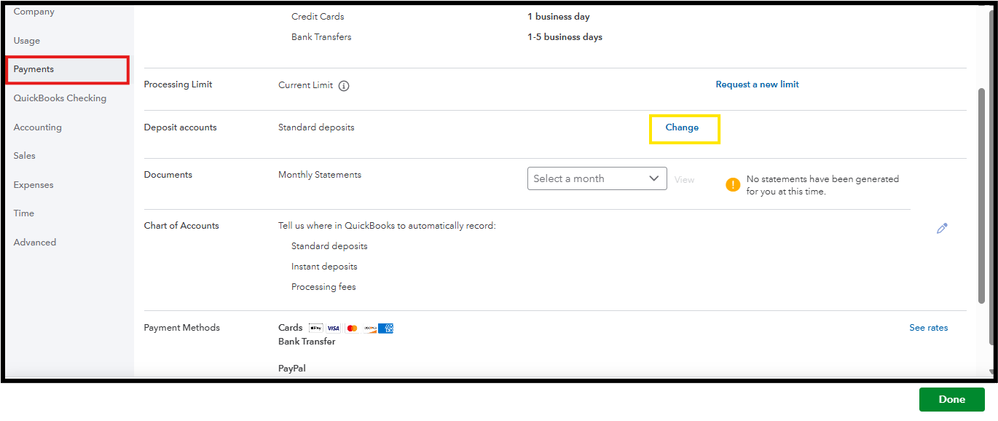Image resolution: width=998 pixels, height=421 pixels.
Task: Click the orange warning icon beside statements message
Action: (733, 185)
